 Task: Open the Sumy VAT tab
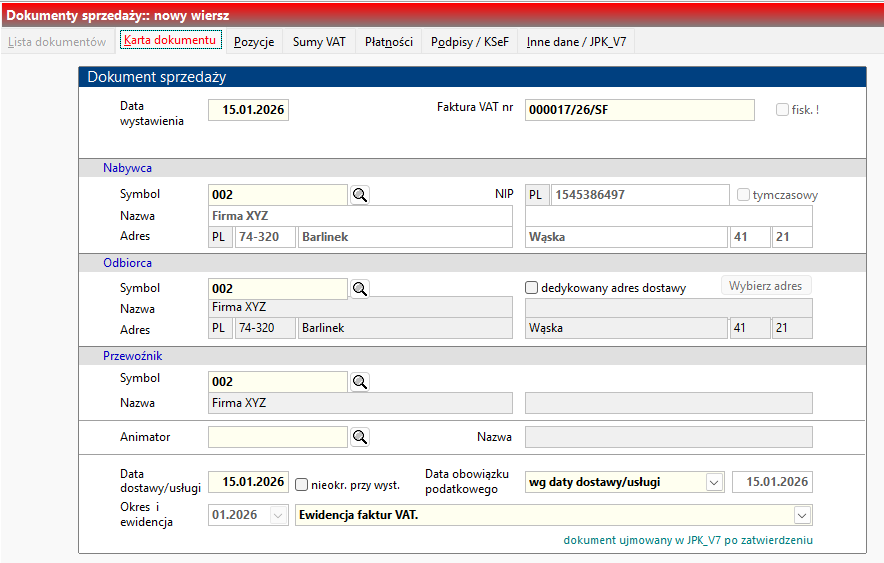coord(319,42)
